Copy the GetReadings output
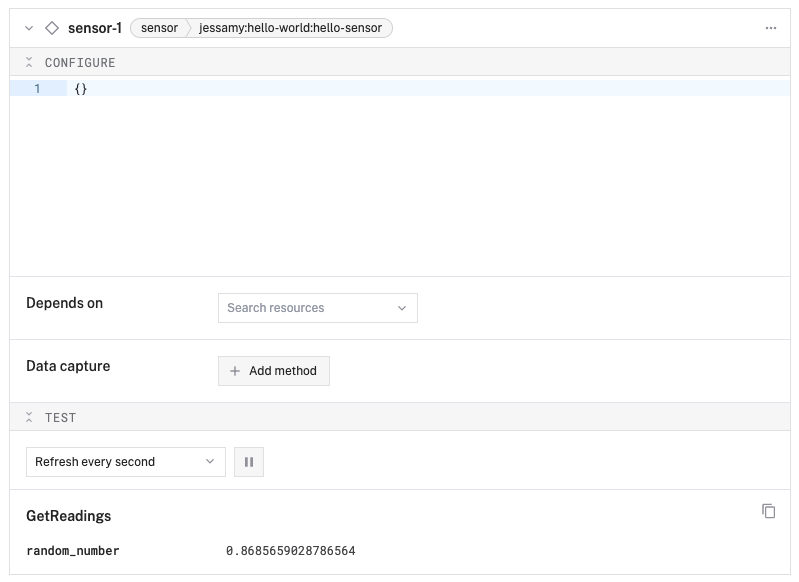Image resolution: width=799 pixels, height=582 pixels. [768, 511]
